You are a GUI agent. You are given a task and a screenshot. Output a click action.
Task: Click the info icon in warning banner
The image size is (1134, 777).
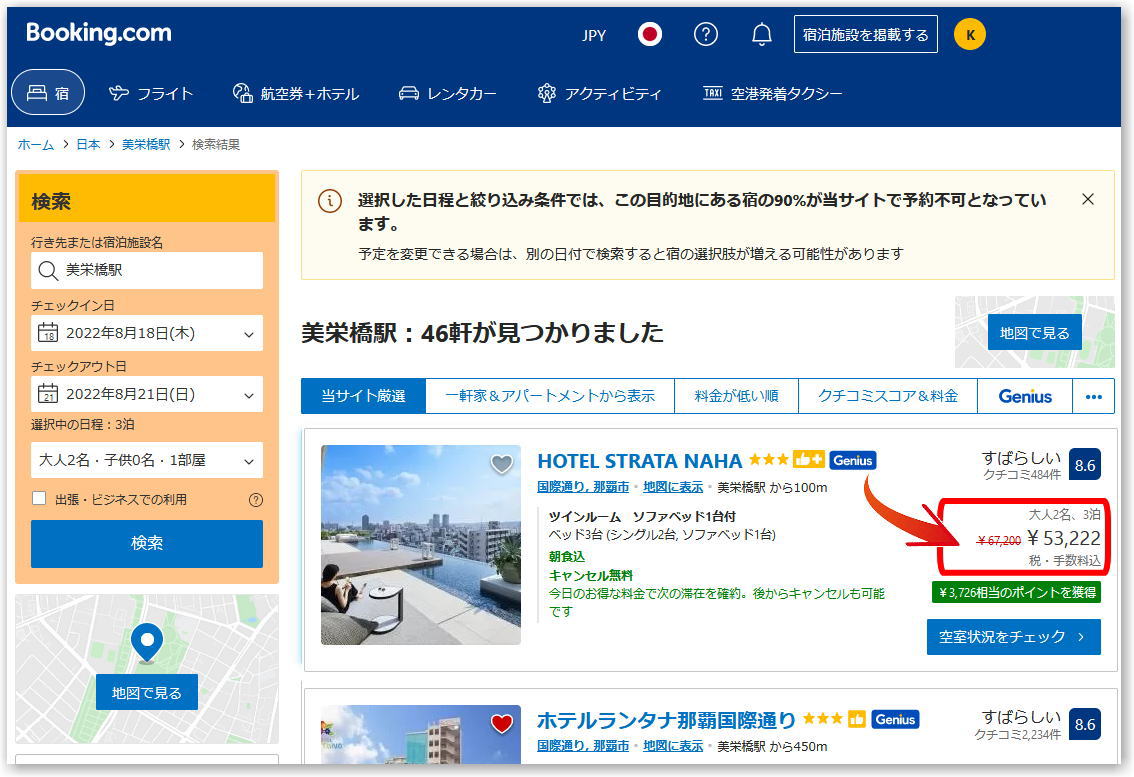click(x=330, y=200)
